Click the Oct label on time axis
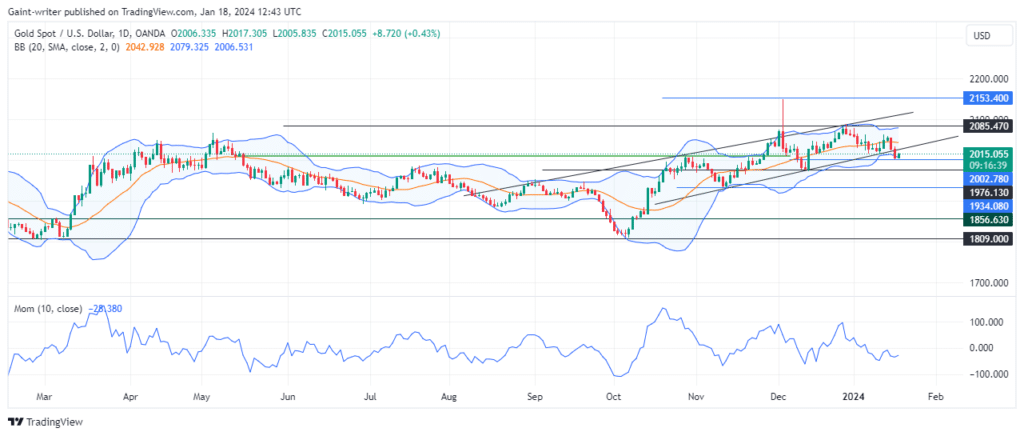This screenshot has width=1024, height=436. pyautogui.click(x=613, y=396)
